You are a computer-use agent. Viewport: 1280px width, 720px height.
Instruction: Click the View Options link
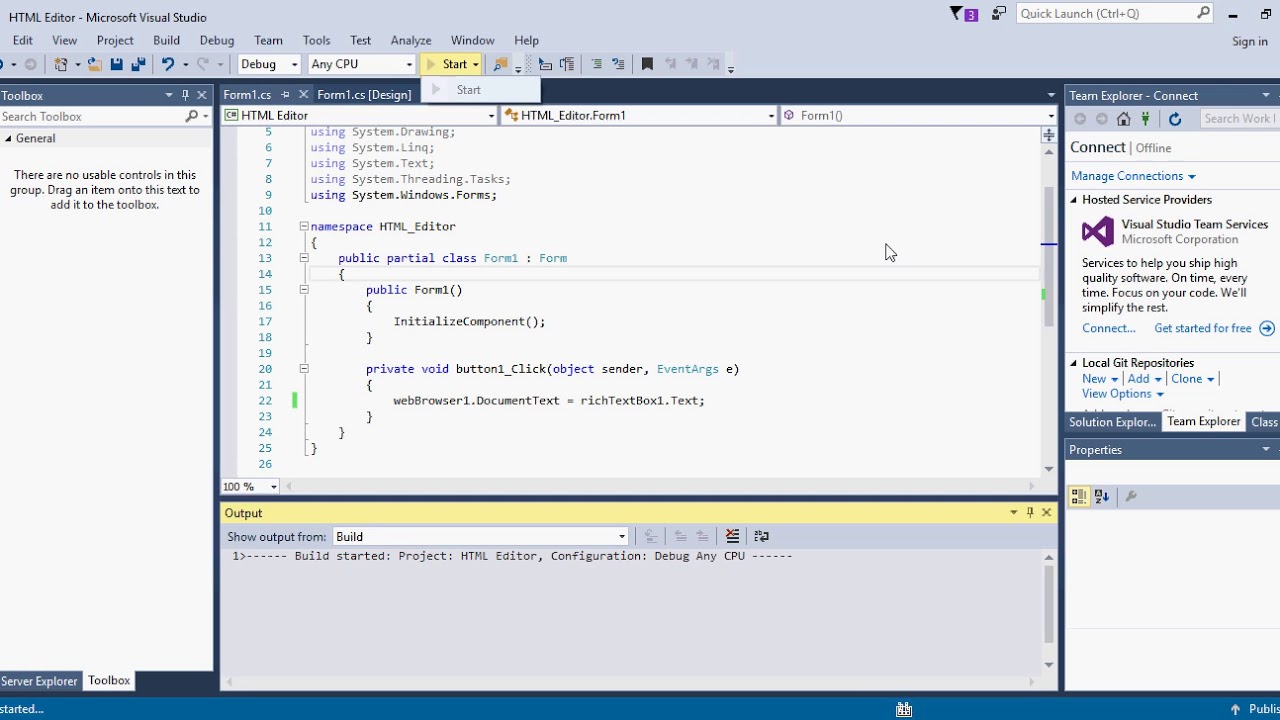(1116, 394)
